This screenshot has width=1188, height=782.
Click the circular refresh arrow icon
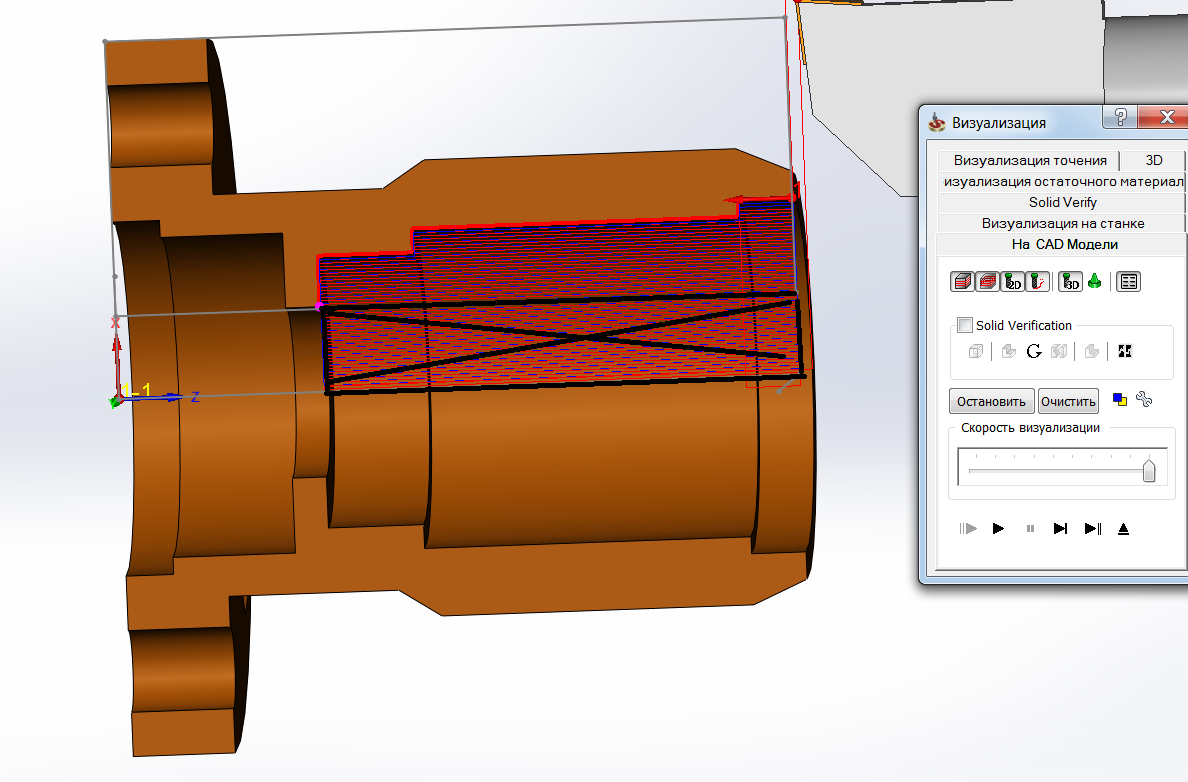(1033, 351)
